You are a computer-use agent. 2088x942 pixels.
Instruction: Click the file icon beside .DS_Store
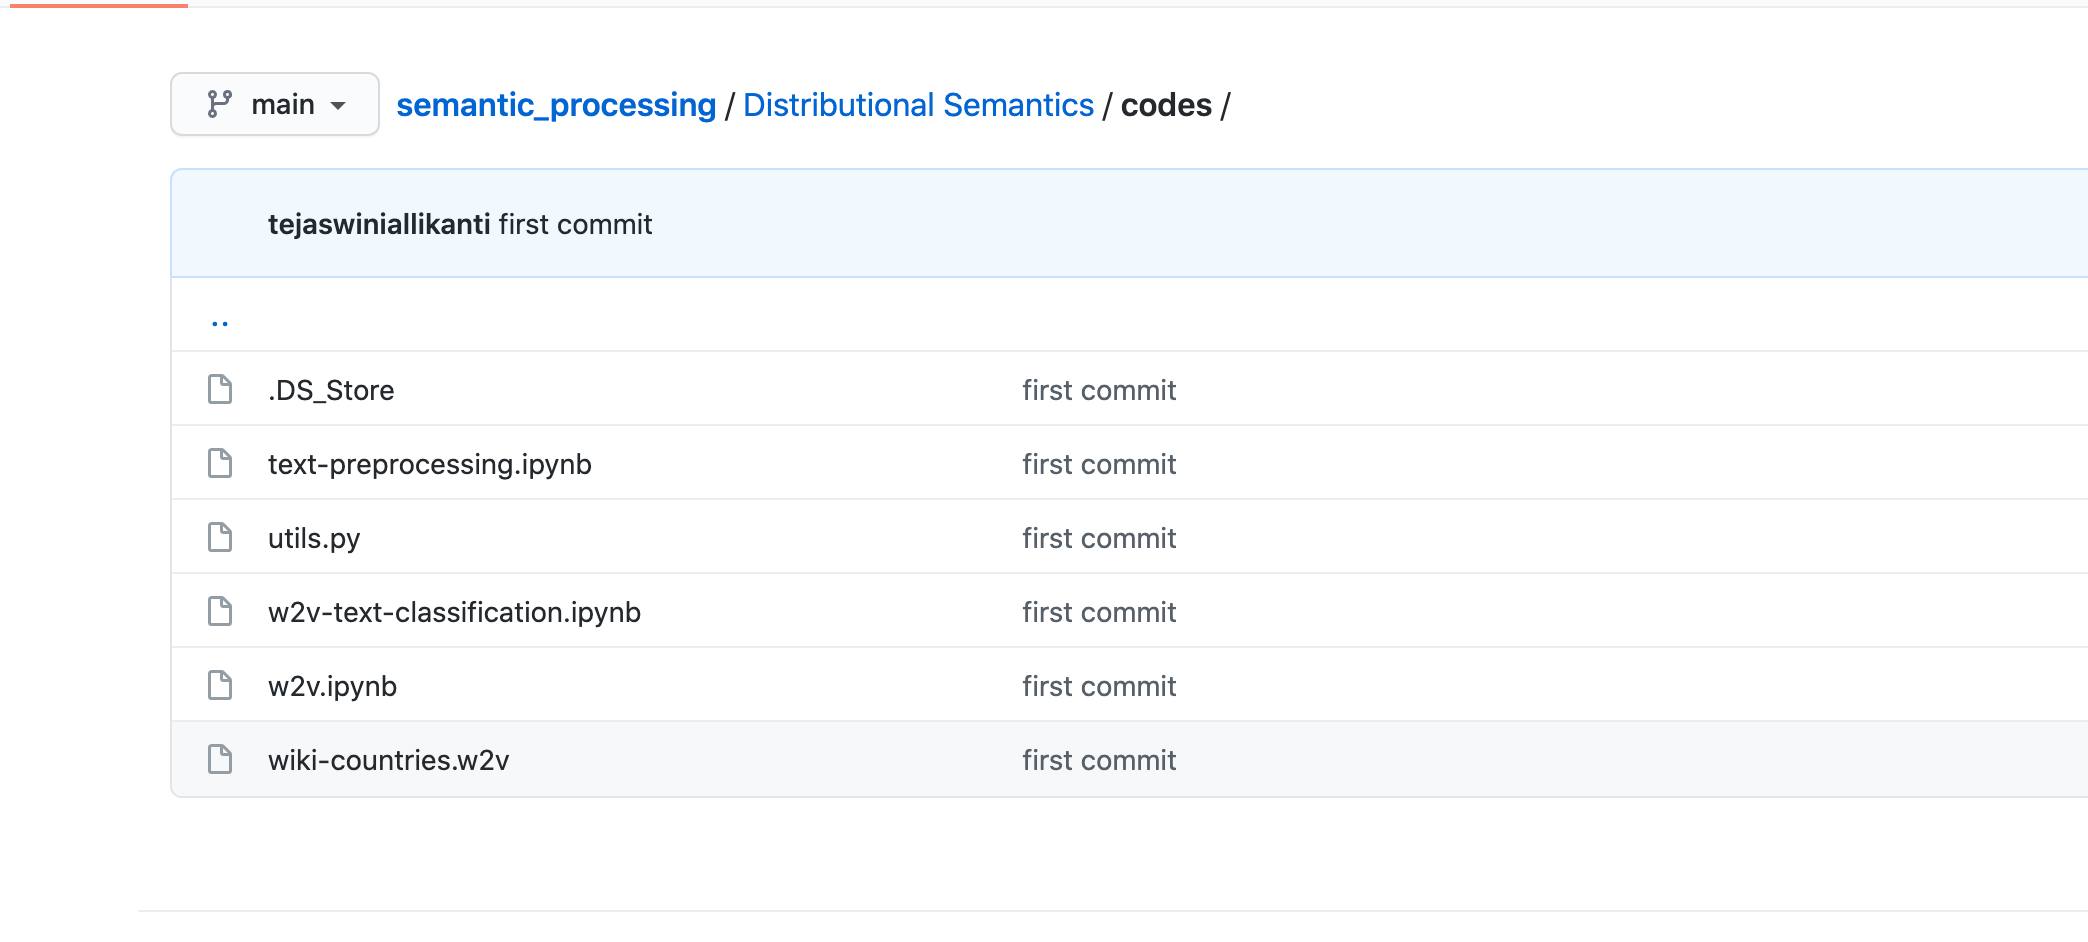click(x=220, y=389)
